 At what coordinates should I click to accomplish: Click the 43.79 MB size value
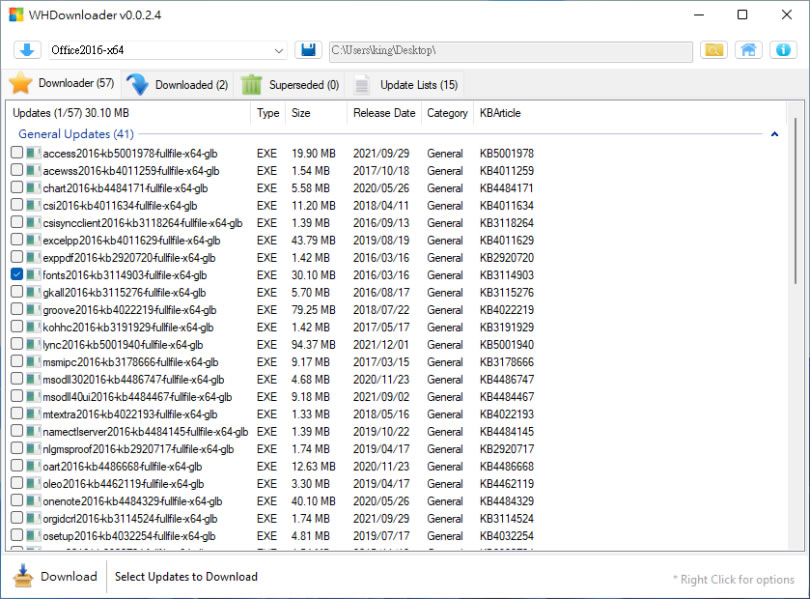(313, 240)
